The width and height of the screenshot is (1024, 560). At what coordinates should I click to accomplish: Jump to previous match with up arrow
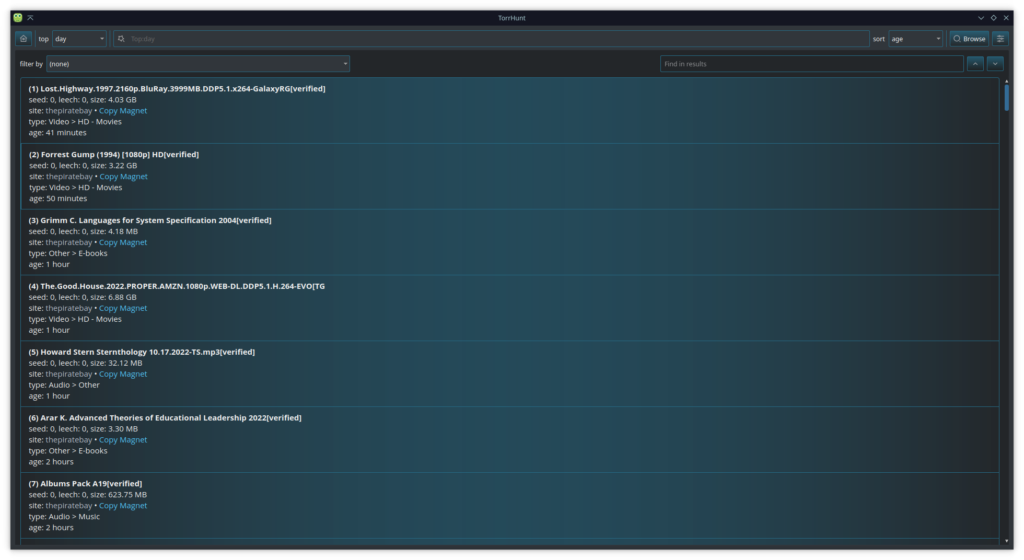[x=975, y=64]
